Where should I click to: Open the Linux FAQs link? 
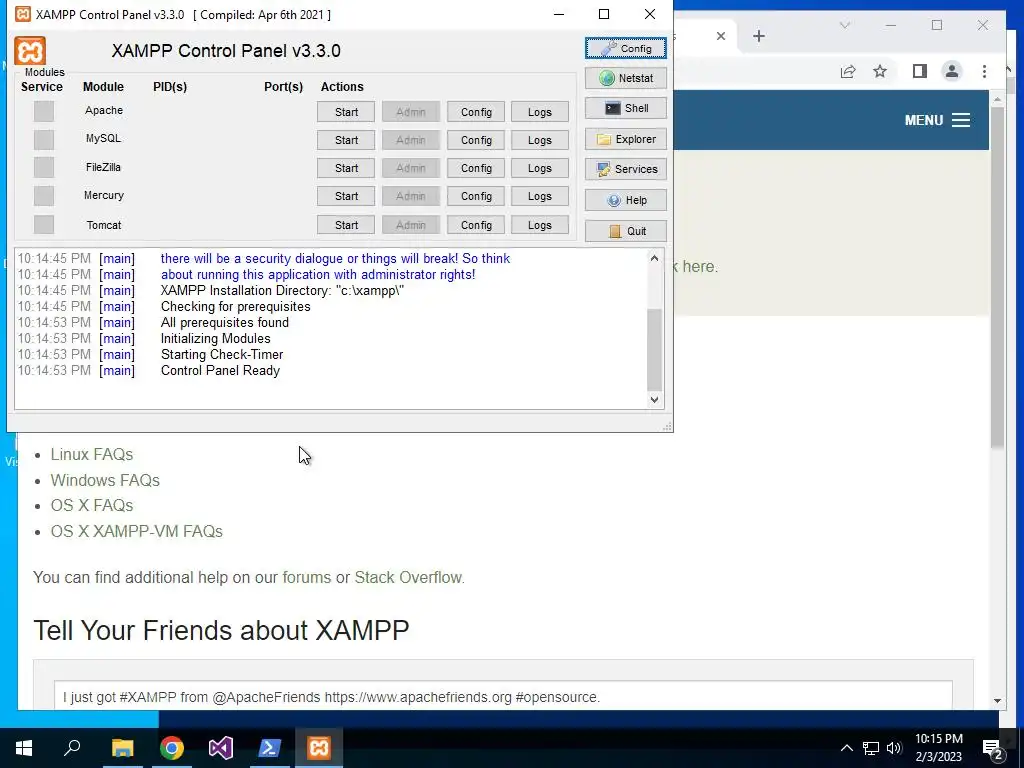click(91, 455)
